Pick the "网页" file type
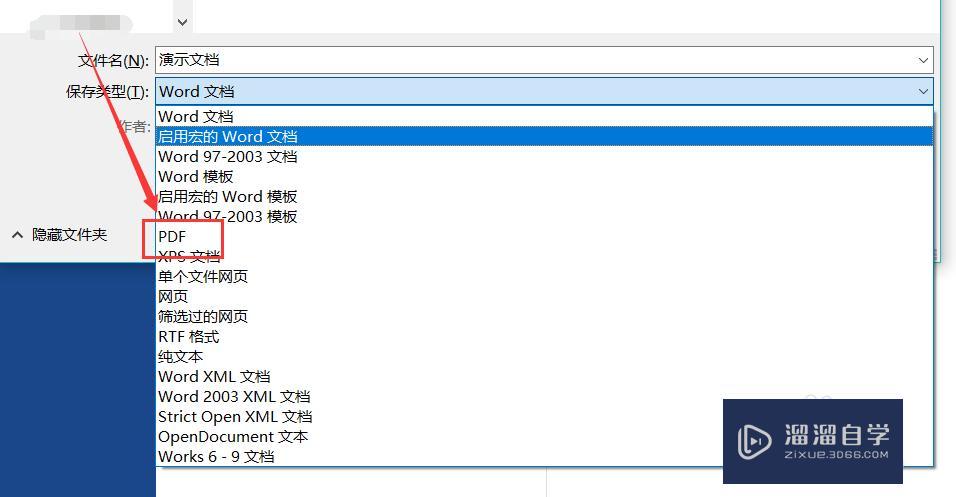Image resolution: width=956 pixels, height=497 pixels. pyautogui.click(x=544, y=297)
